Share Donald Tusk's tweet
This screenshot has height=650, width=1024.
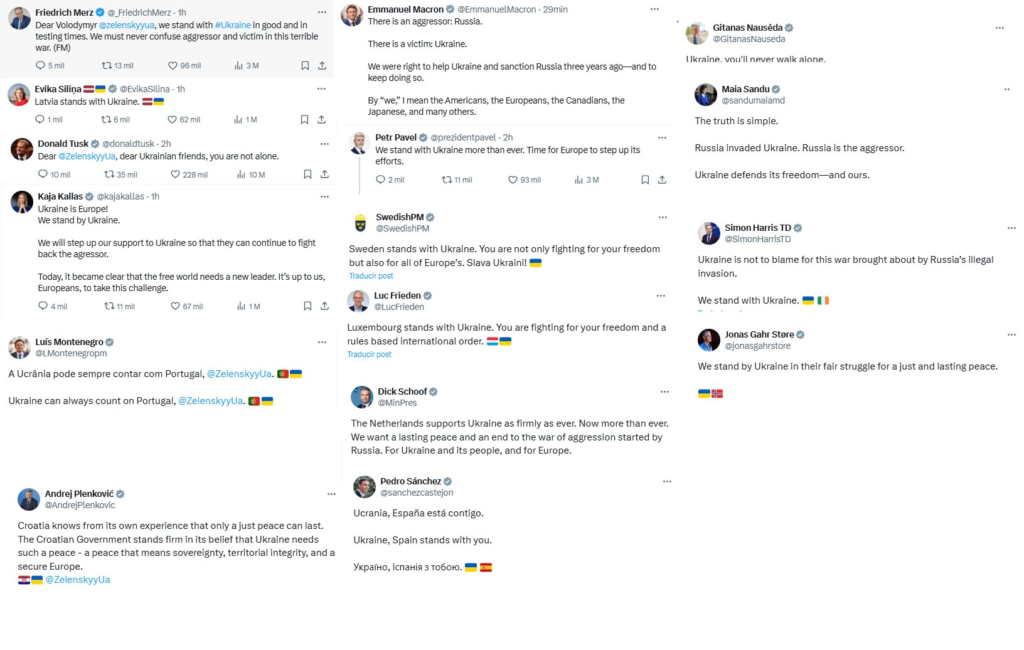click(x=322, y=174)
